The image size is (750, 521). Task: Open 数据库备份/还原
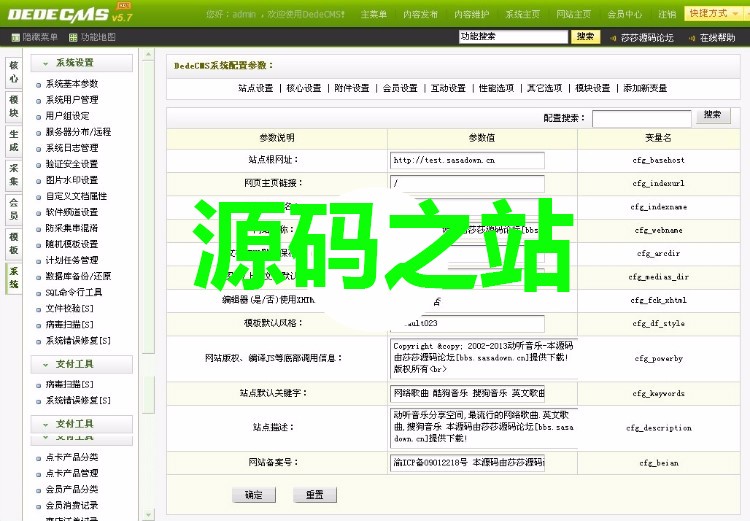[x=78, y=276]
